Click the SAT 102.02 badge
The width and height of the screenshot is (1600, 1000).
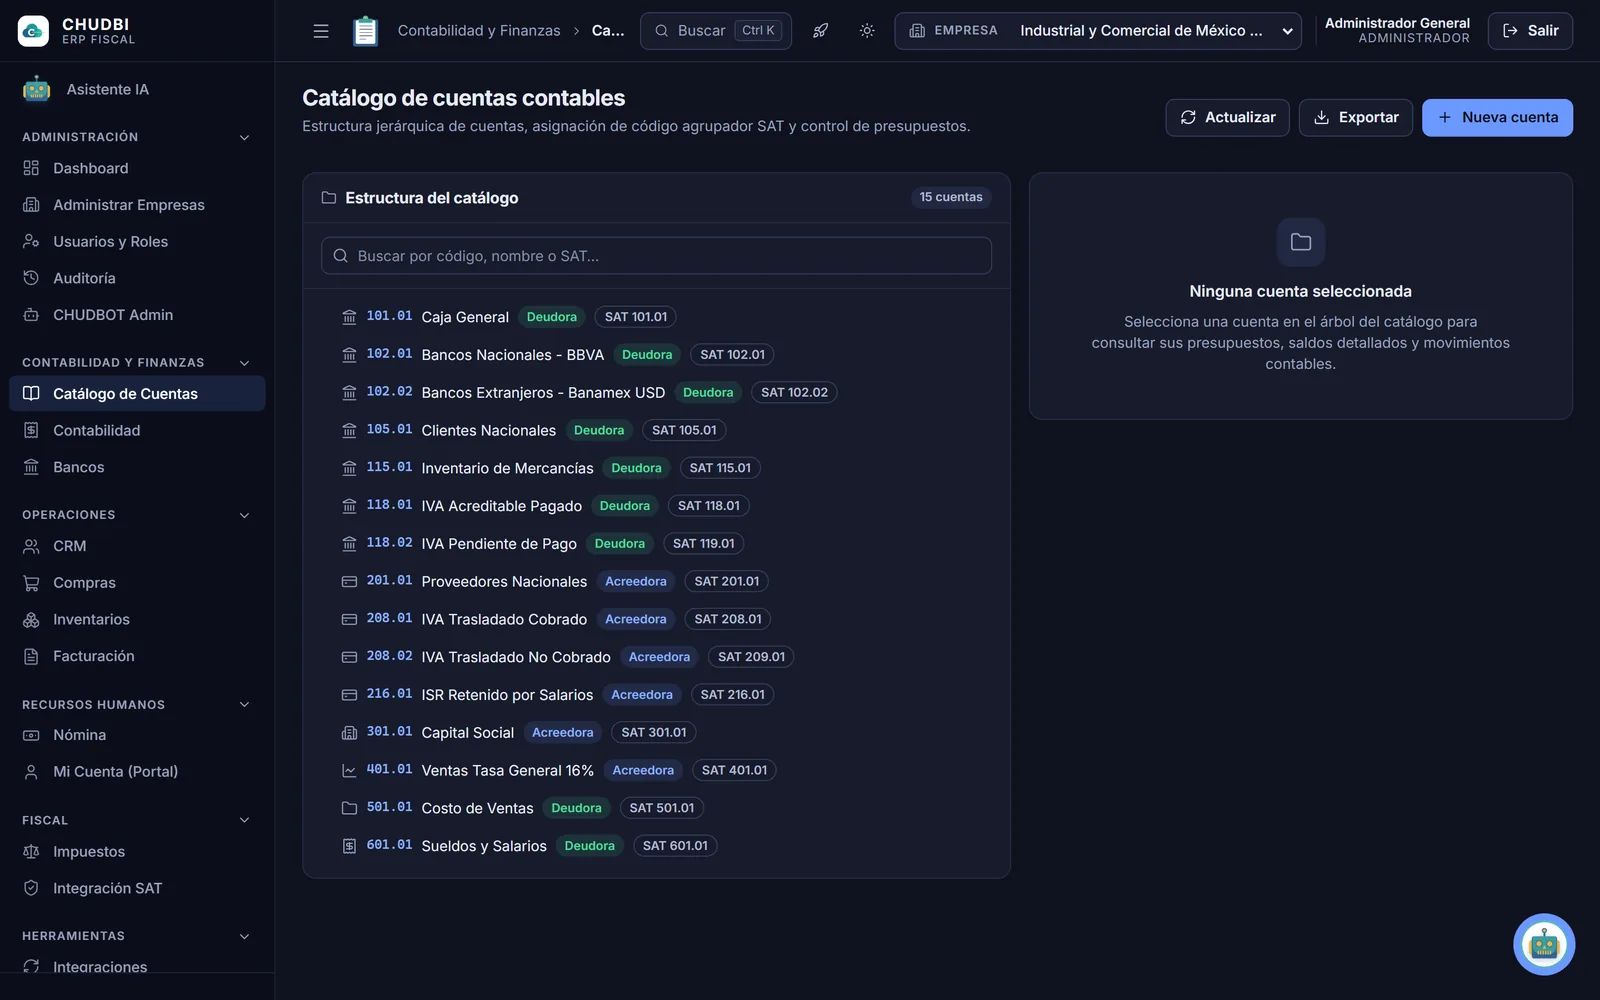pyautogui.click(x=794, y=392)
